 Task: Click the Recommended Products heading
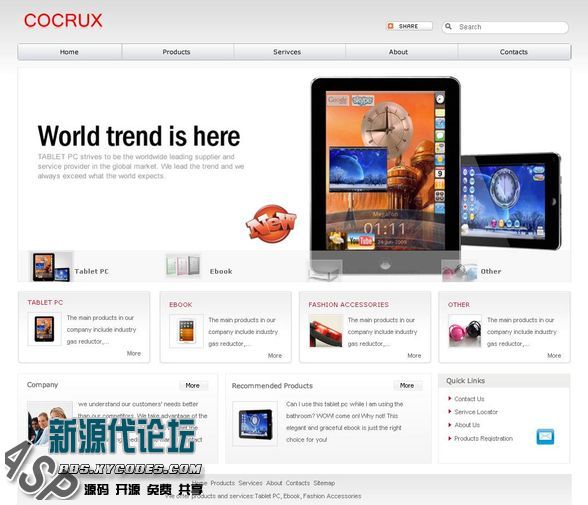[272, 386]
